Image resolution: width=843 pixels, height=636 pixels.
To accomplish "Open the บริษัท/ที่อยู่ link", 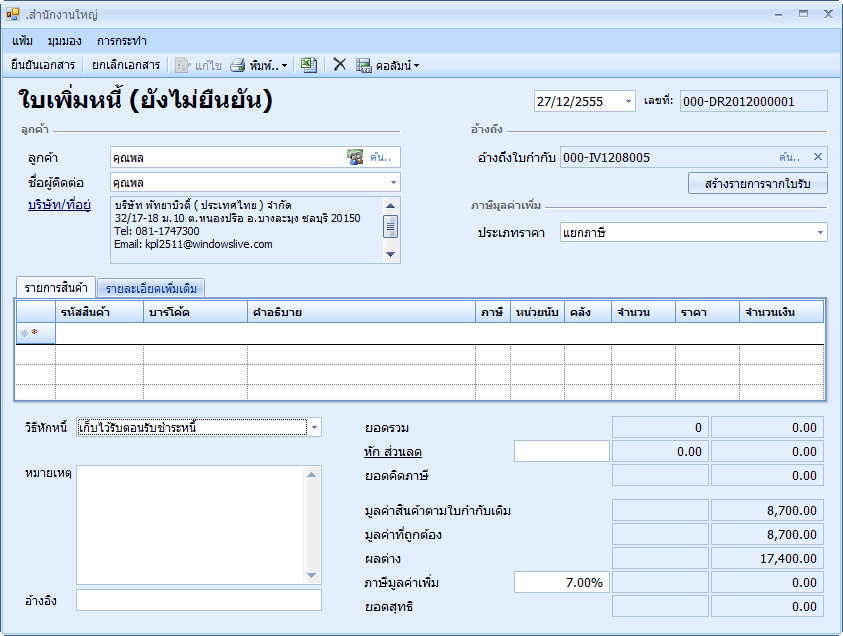I will tap(60, 205).
